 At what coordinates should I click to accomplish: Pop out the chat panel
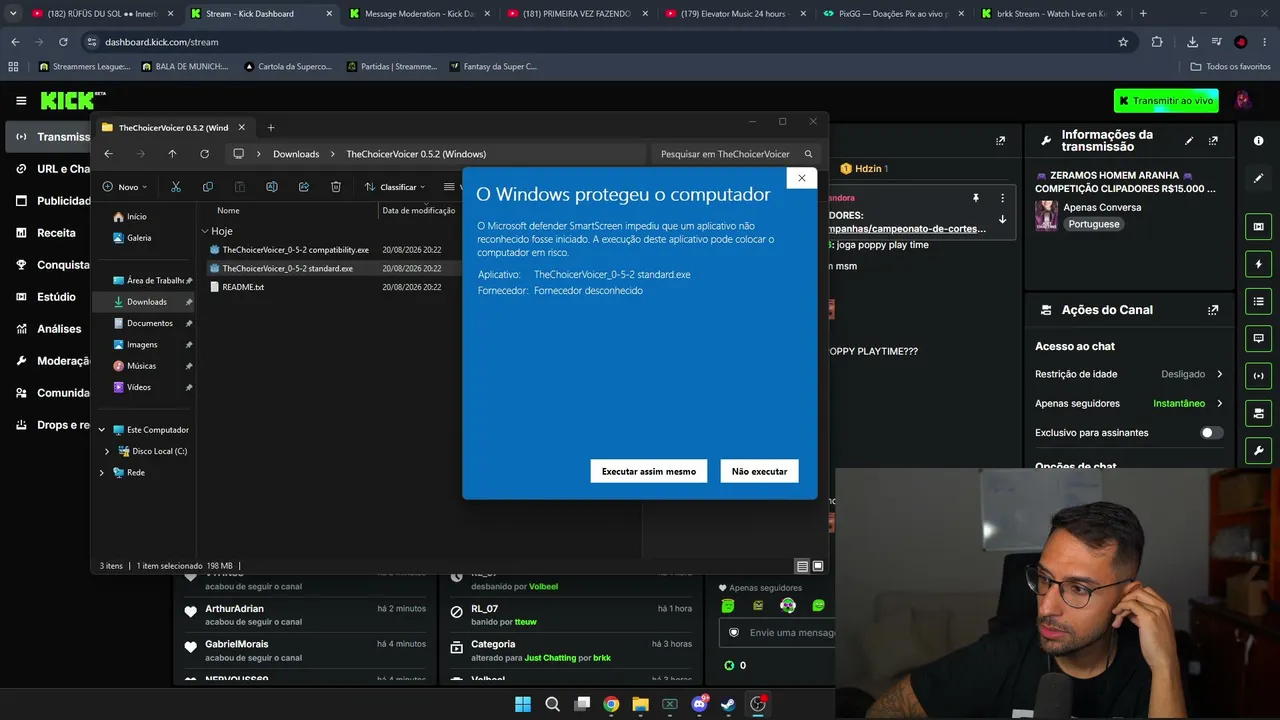click(x=1001, y=141)
